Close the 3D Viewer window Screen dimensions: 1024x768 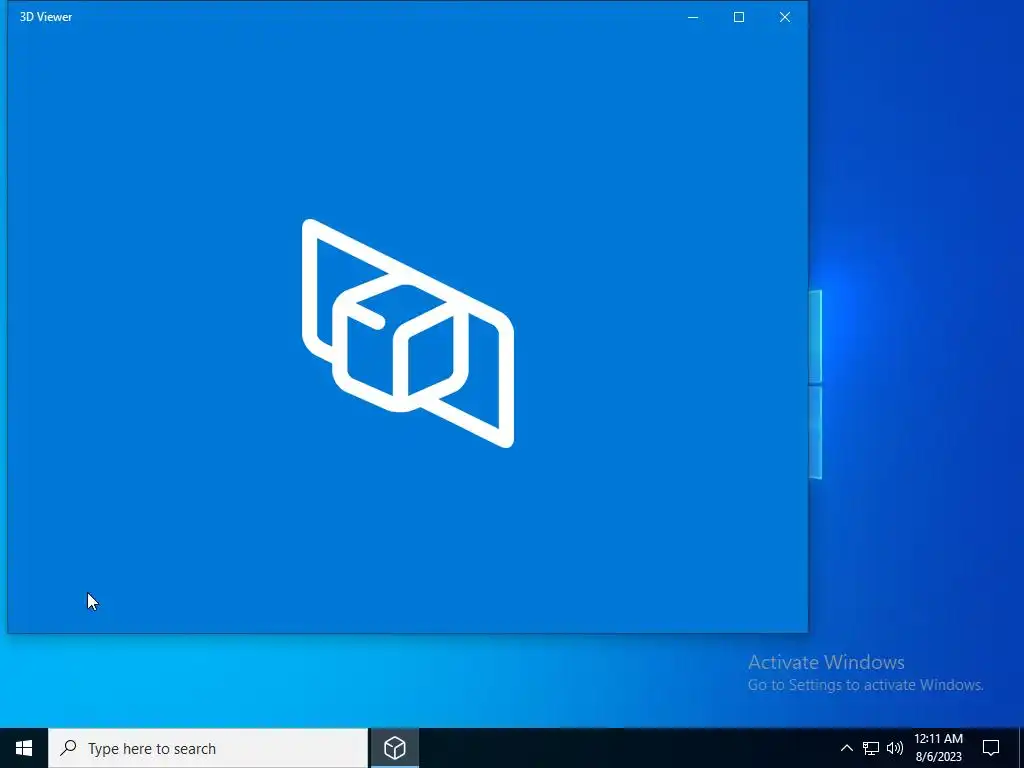(784, 17)
